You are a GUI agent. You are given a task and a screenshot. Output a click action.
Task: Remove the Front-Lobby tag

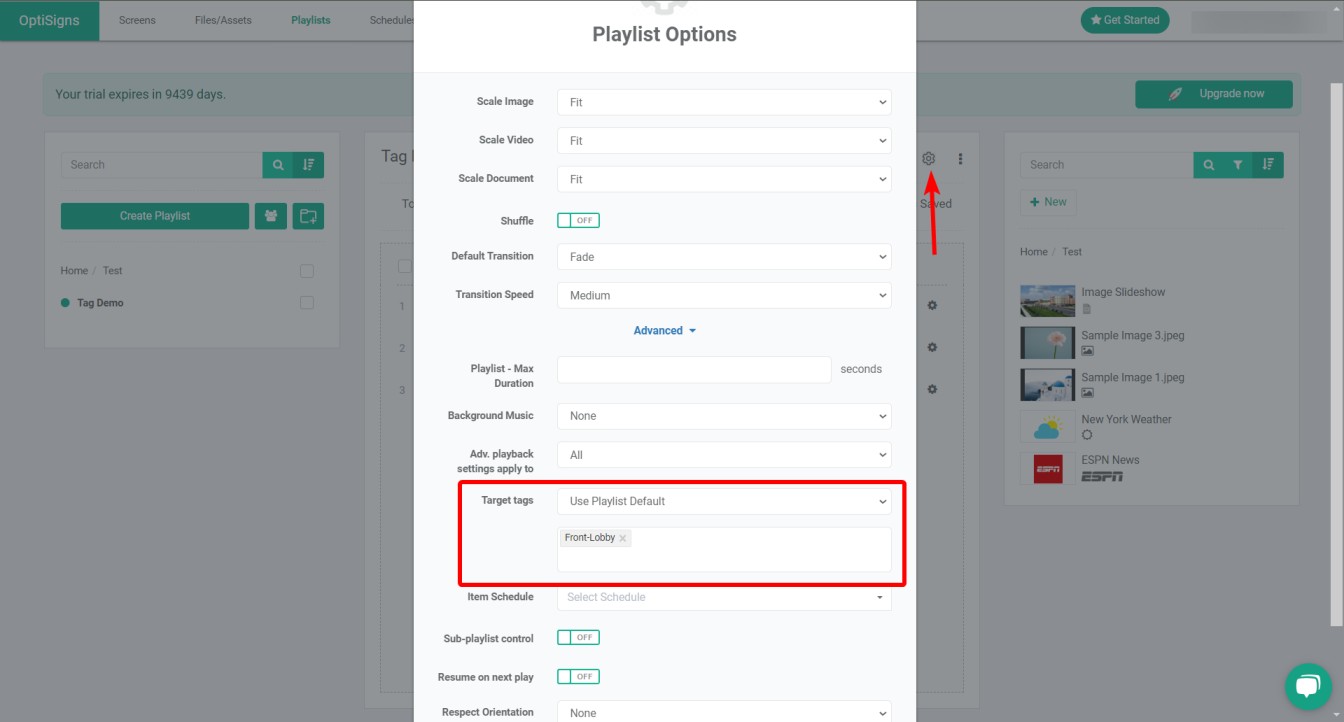pyautogui.click(x=623, y=538)
